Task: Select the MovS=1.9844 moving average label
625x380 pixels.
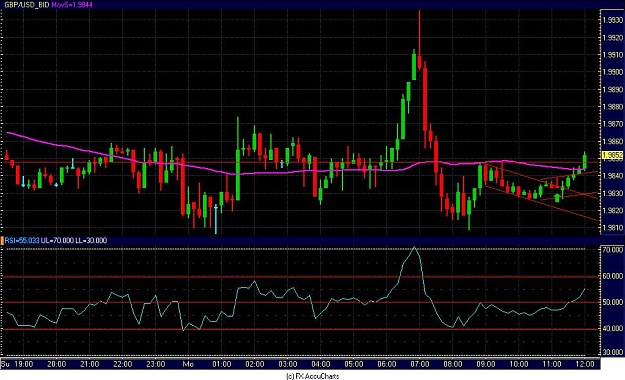Action: (x=72, y=5)
